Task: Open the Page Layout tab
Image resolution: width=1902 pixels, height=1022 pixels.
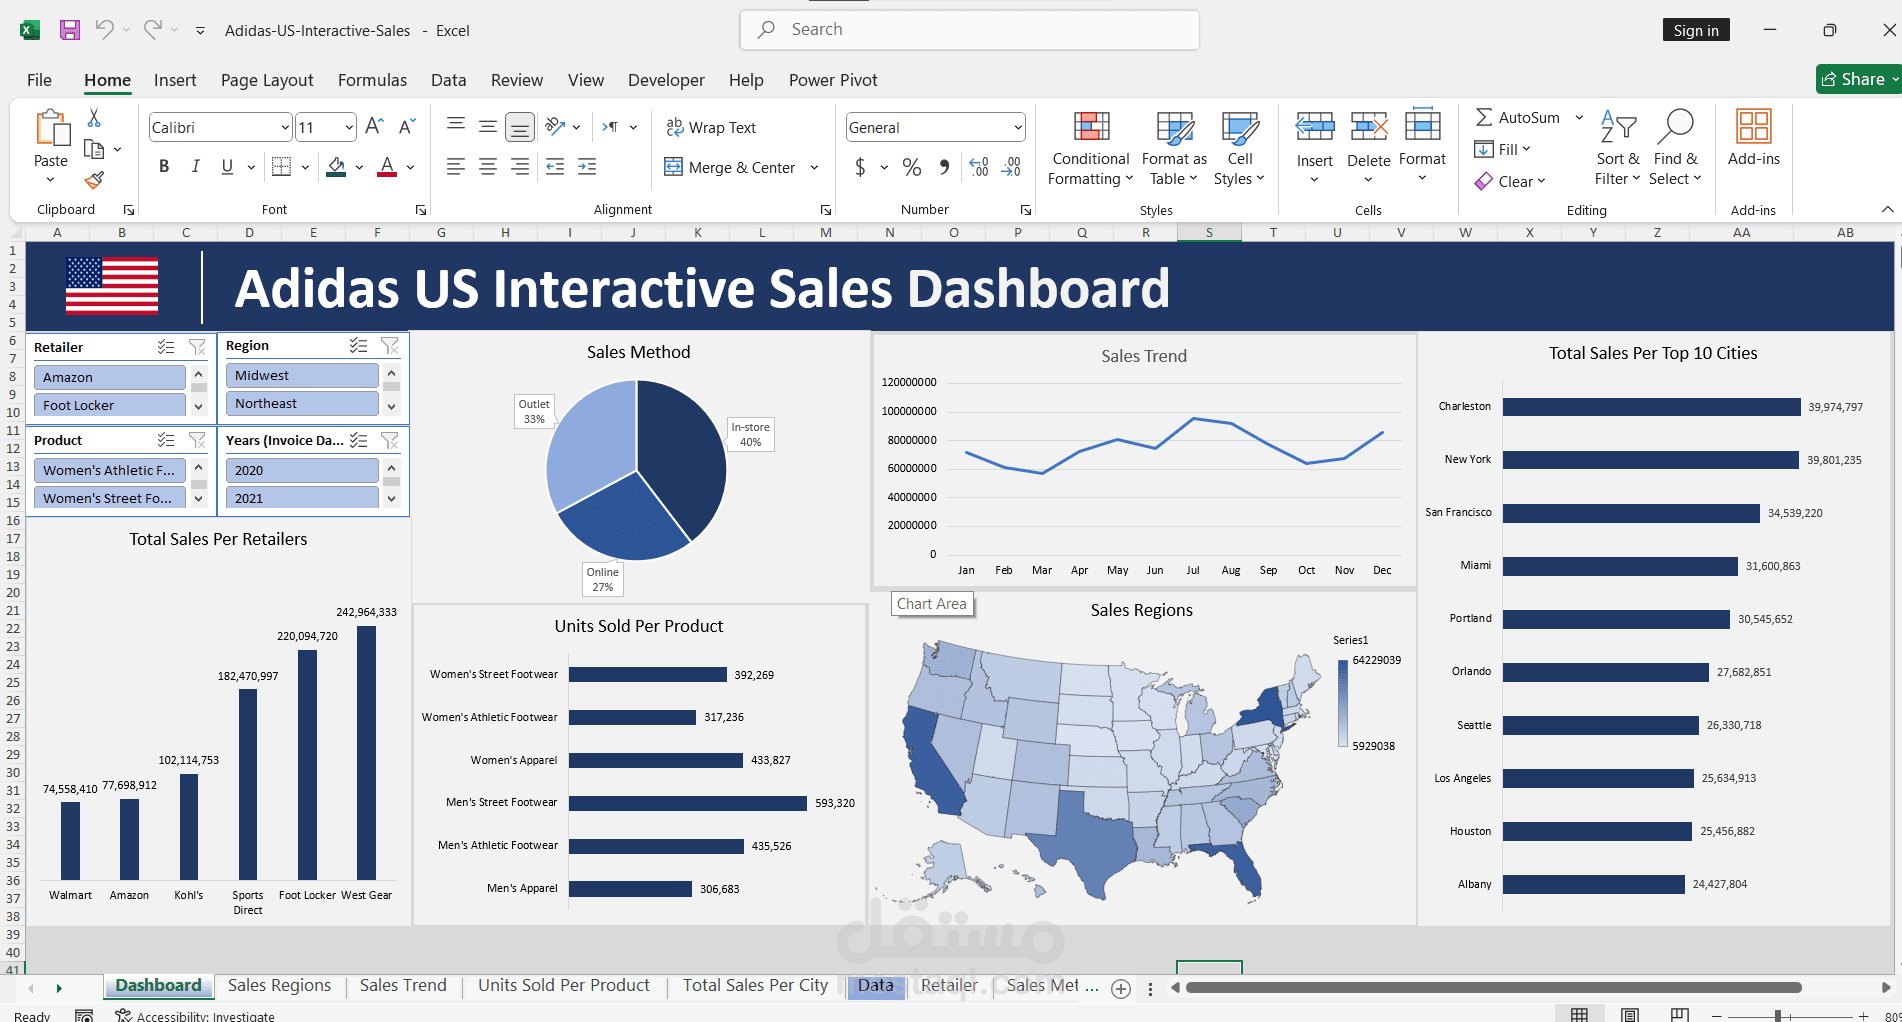Action: [267, 80]
